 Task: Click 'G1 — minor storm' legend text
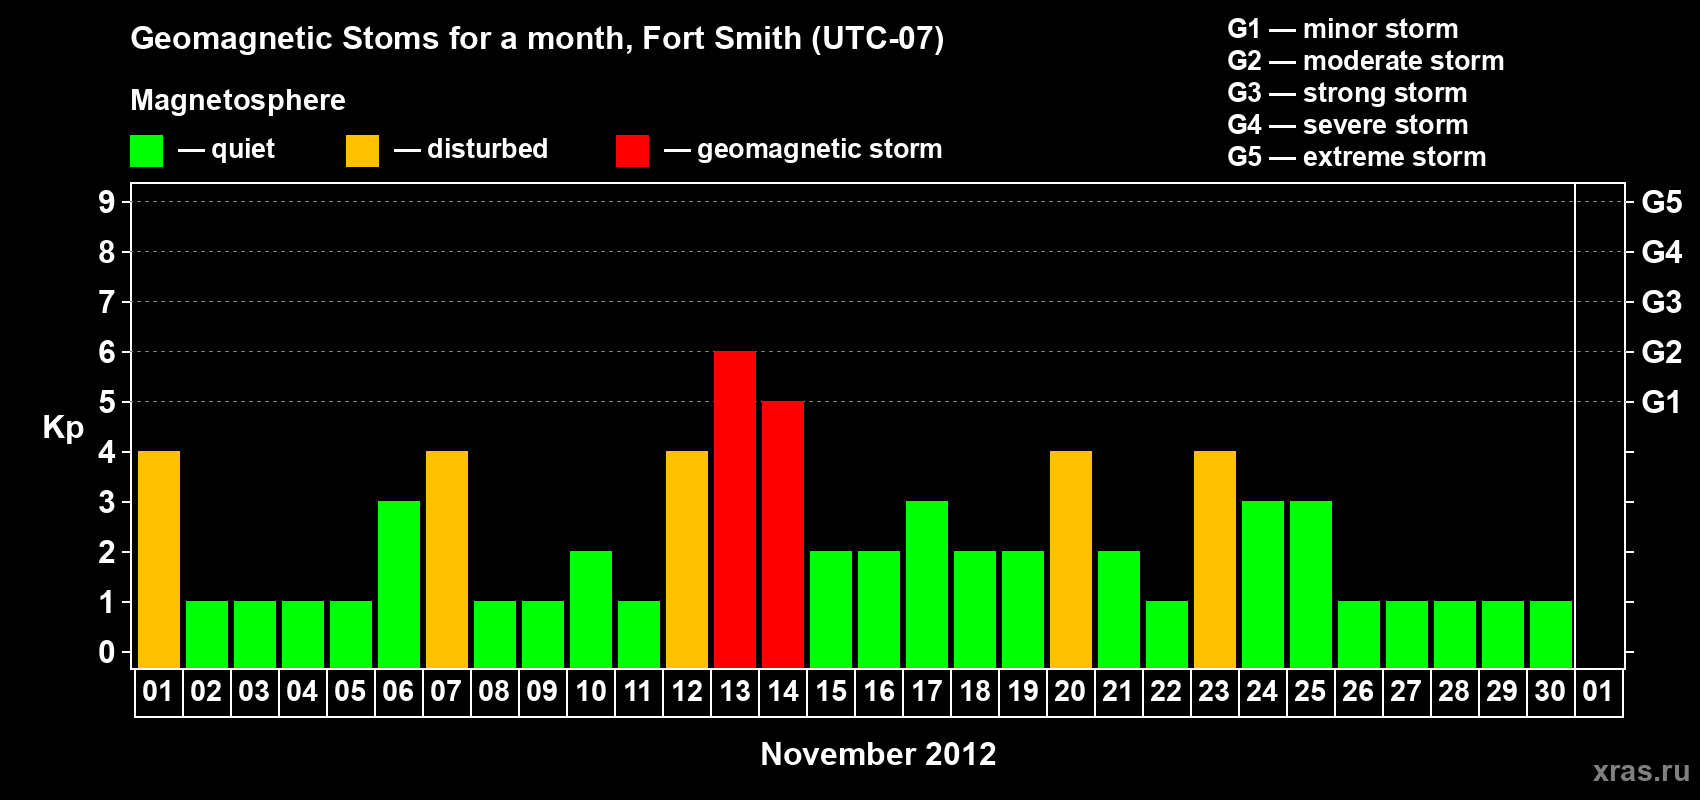pyautogui.click(x=1343, y=29)
